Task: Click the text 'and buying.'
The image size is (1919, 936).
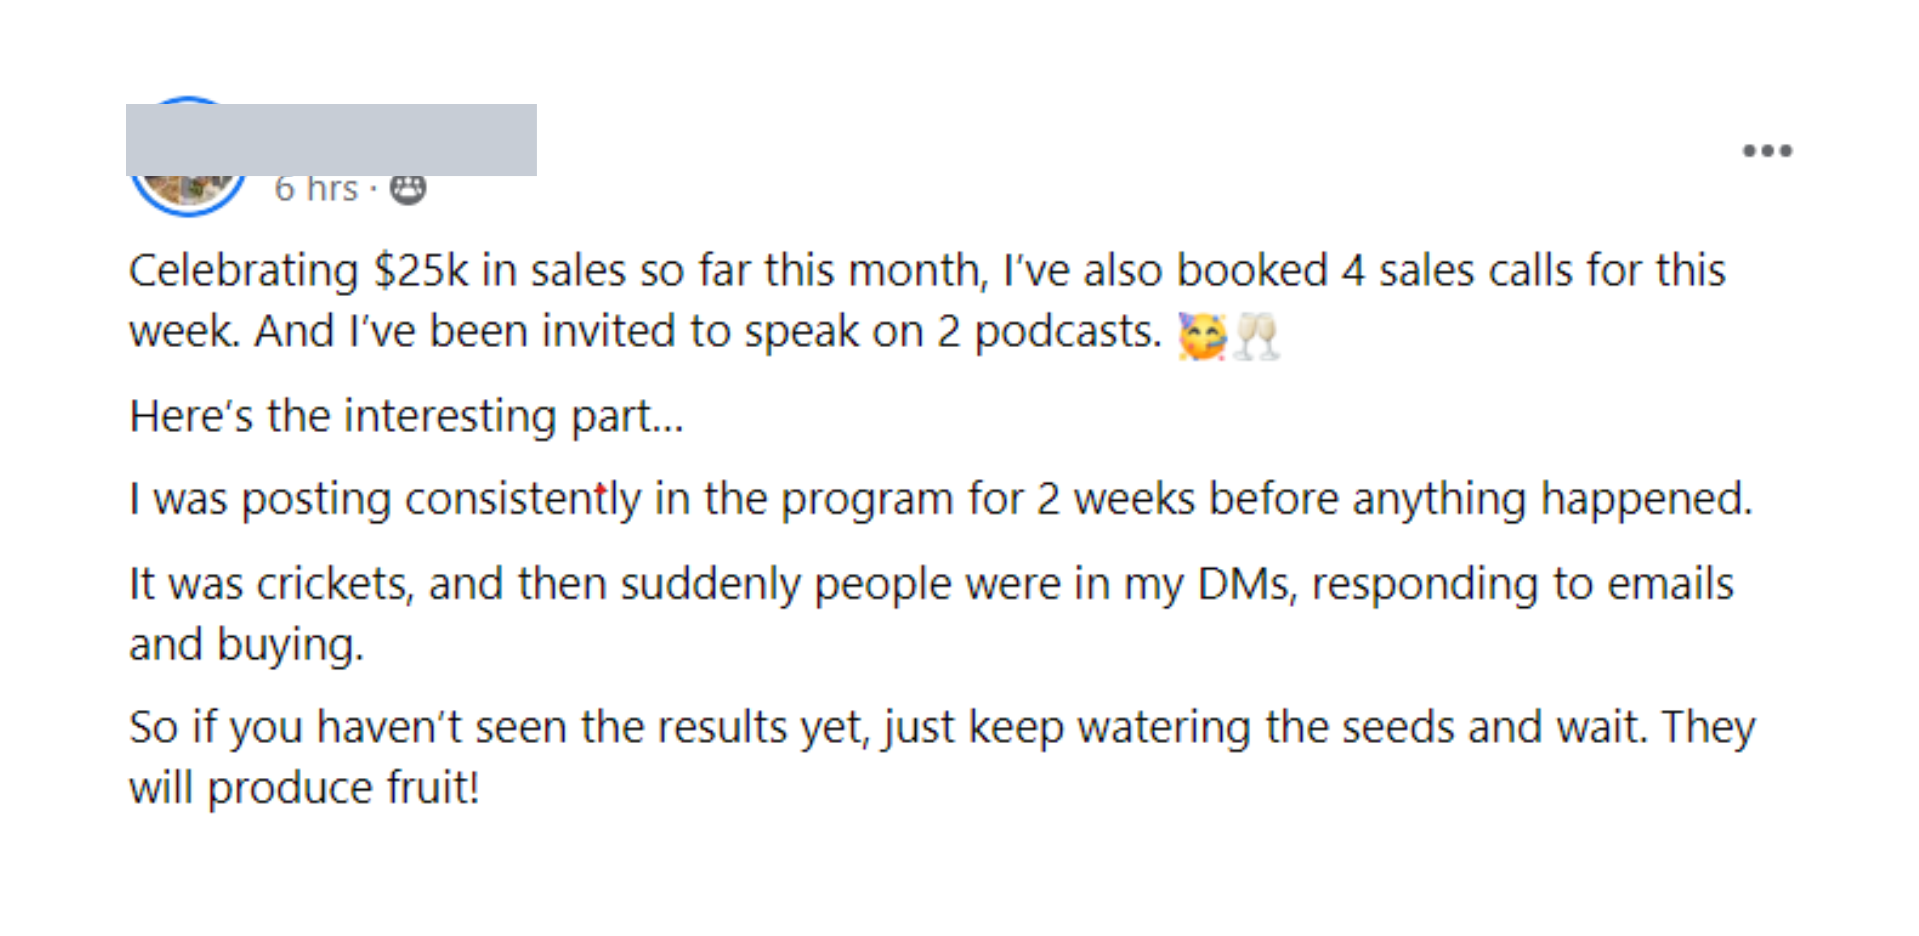Action: coord(246,645)
